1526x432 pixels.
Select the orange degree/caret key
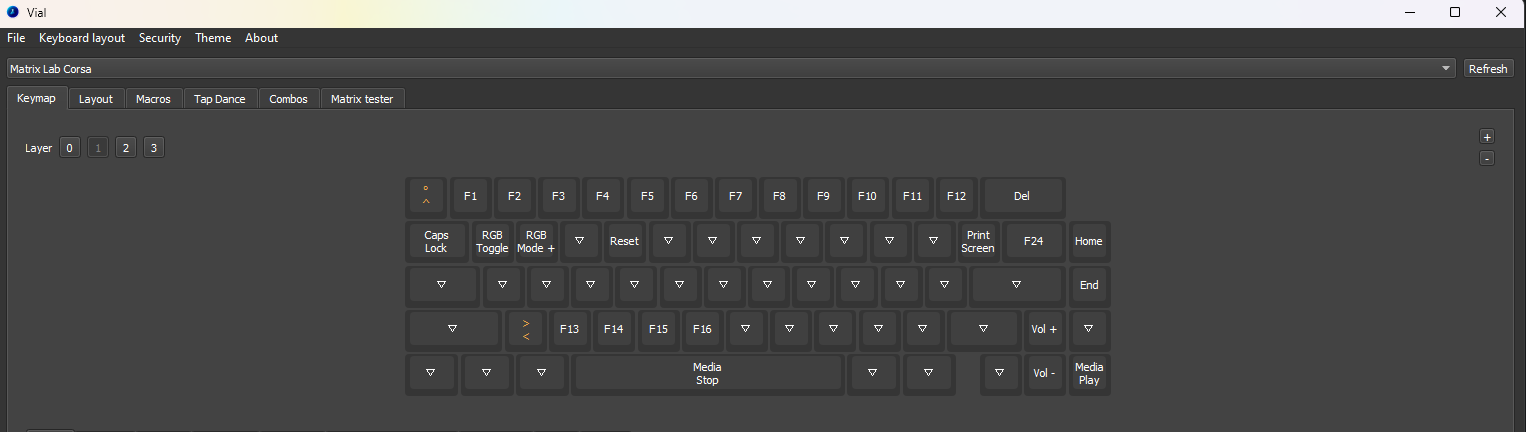pos(426,196)
